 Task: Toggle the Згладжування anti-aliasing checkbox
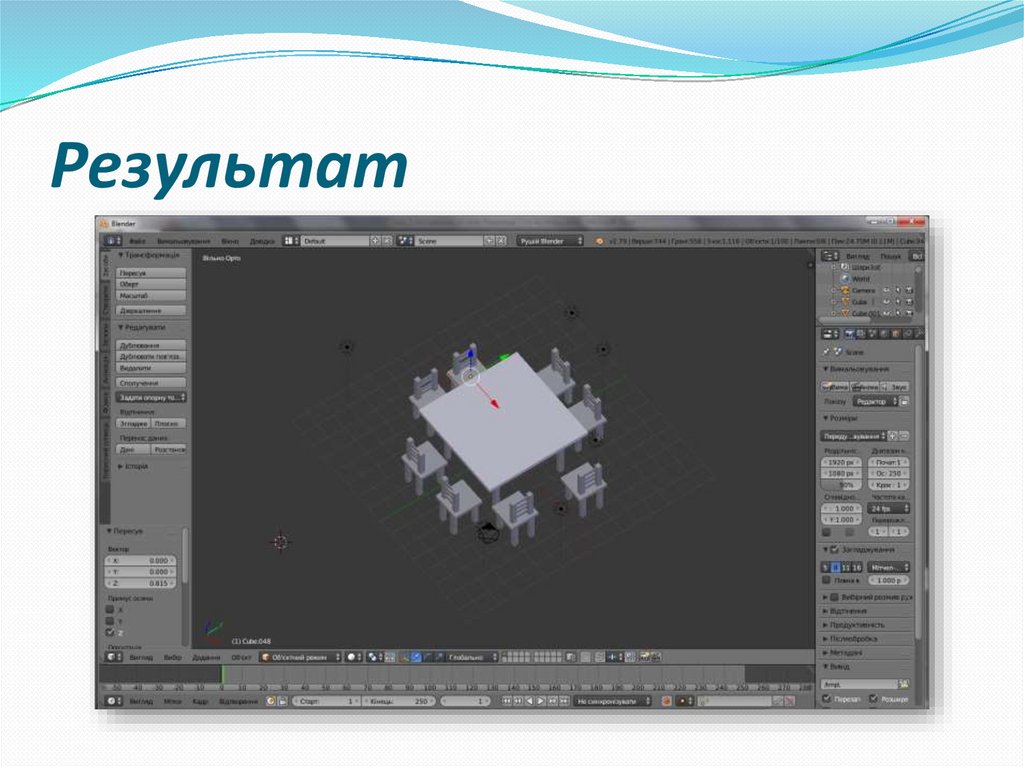coord(835,550)
